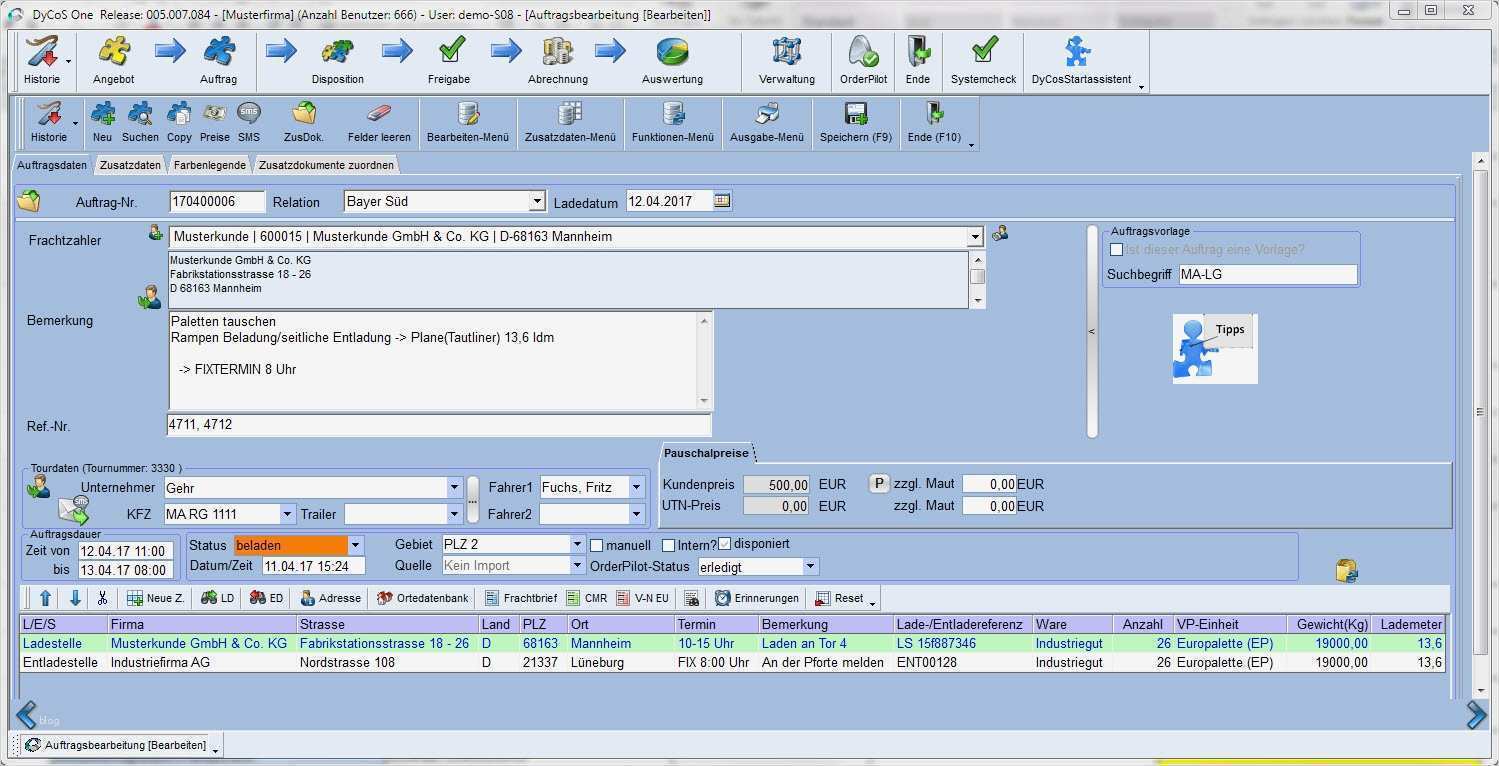Expand the Relation dropdown
The width and height of the screenshot is (1499, 766).
pos(536,202)
